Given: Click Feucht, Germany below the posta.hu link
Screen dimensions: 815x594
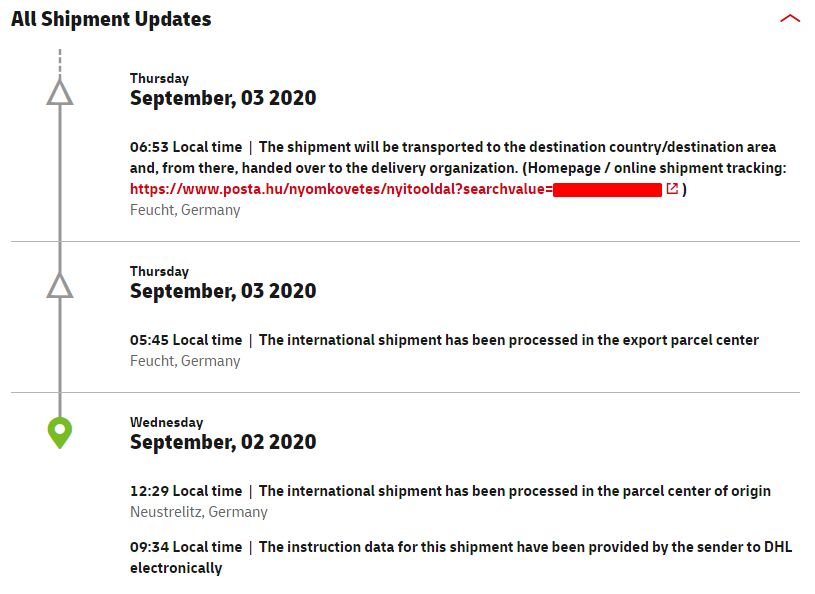Looking at the screenshot, I should [x=185, y=210].
